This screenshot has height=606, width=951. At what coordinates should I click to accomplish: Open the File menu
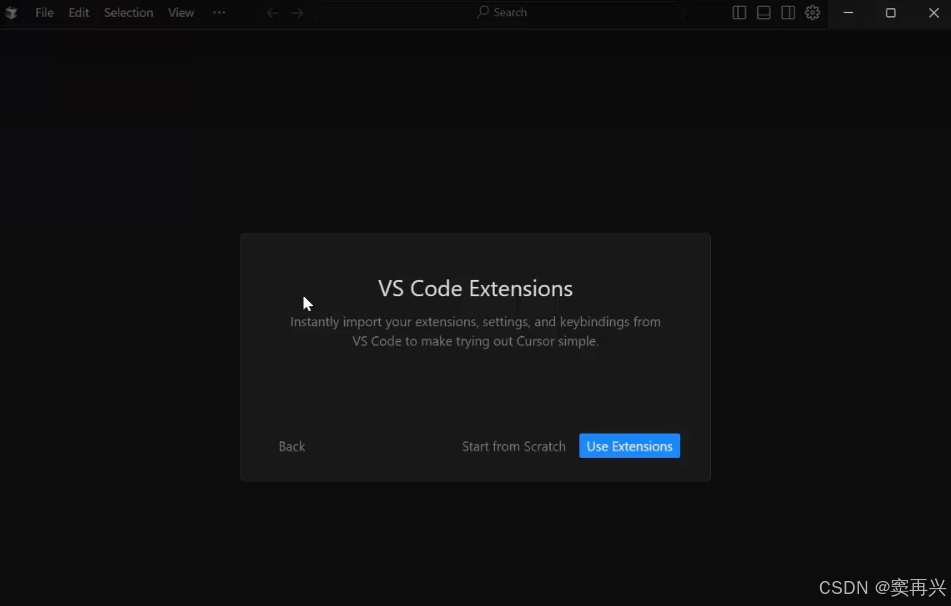pos(44,13)
